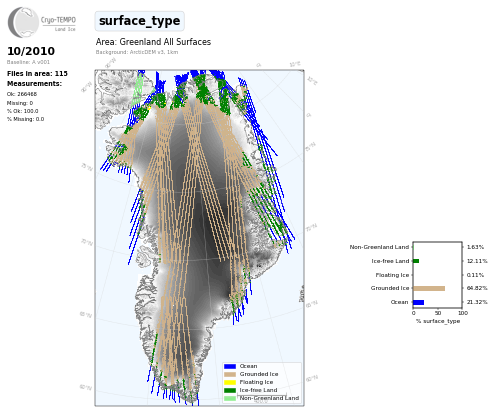
Task: Select the 'Area: Greenland All Surfaces' label
Action: [153, 42]
